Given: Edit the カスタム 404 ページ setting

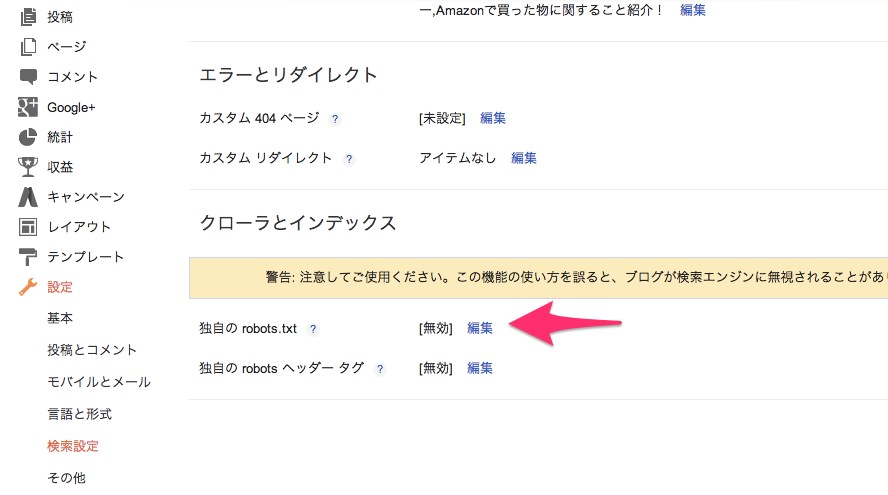Looking at the screenshot, I should (493, 118).
